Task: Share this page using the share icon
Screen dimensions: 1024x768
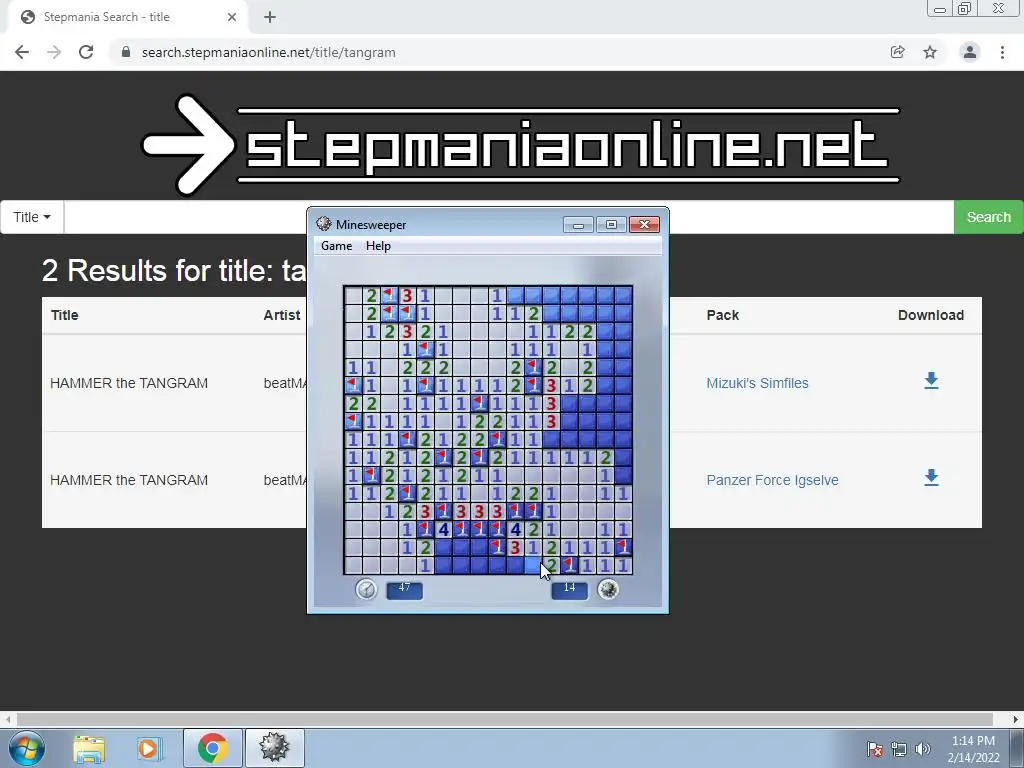Action: click(897, 52)
